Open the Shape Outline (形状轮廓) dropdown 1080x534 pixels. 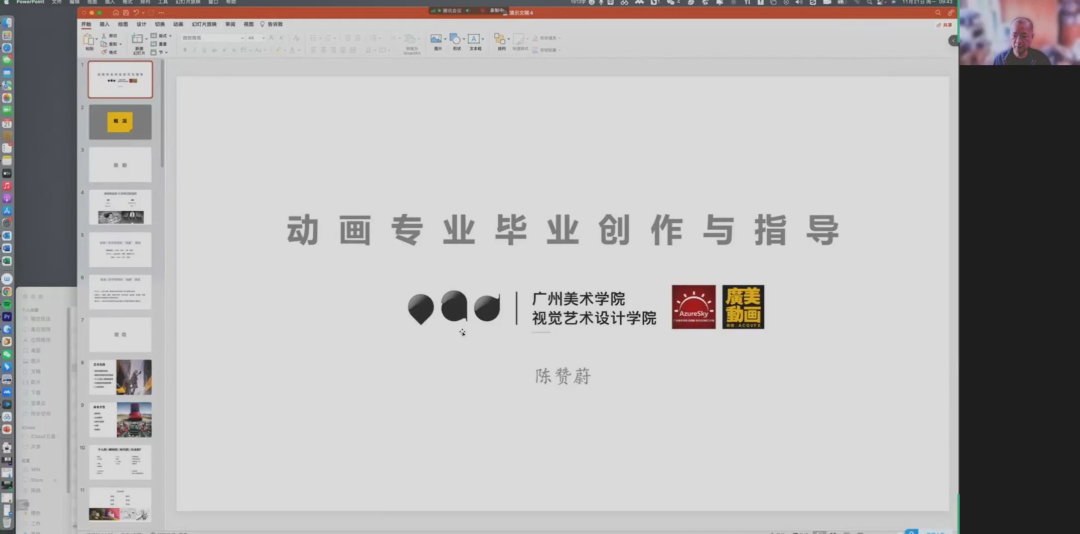pyautogui.click(x=546, y=50)
